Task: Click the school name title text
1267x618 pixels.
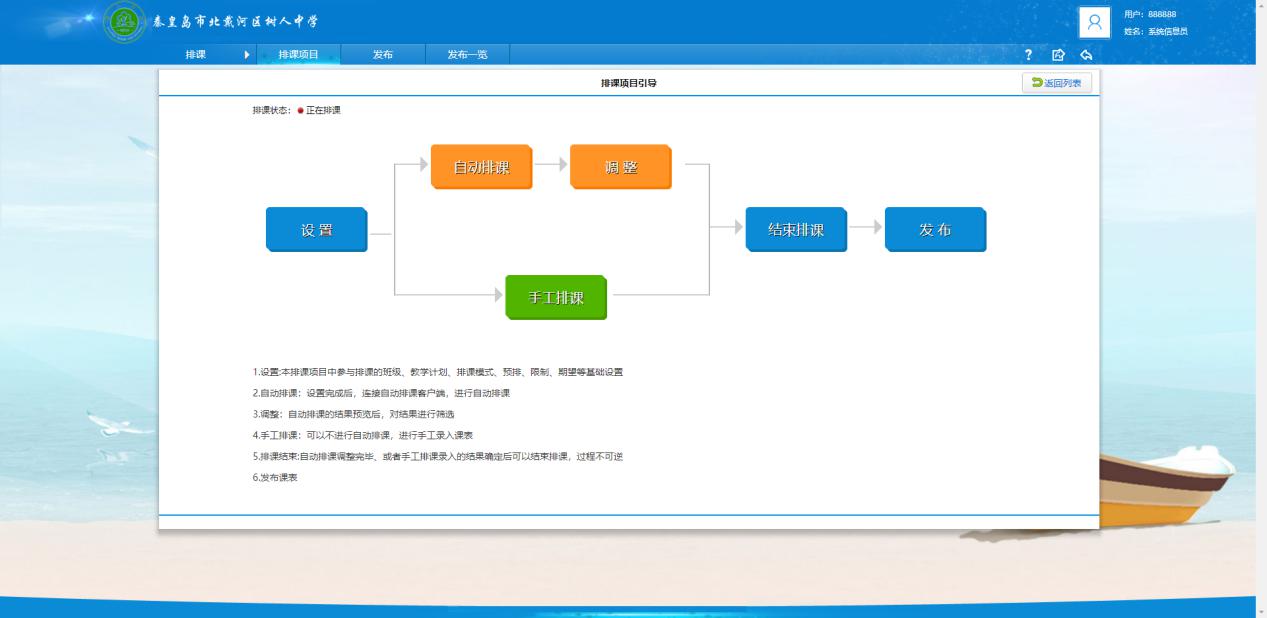Action: [236, 22]
